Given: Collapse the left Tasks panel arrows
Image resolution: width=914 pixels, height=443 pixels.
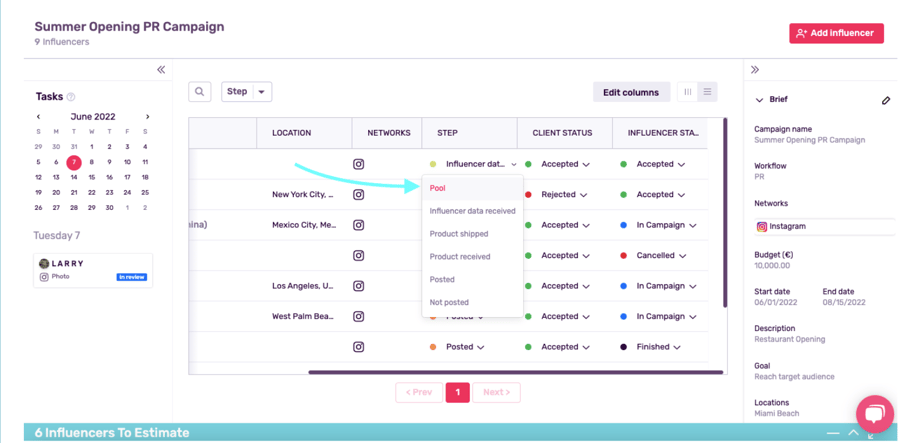Looking at the screenshot, I should (161, 70).
